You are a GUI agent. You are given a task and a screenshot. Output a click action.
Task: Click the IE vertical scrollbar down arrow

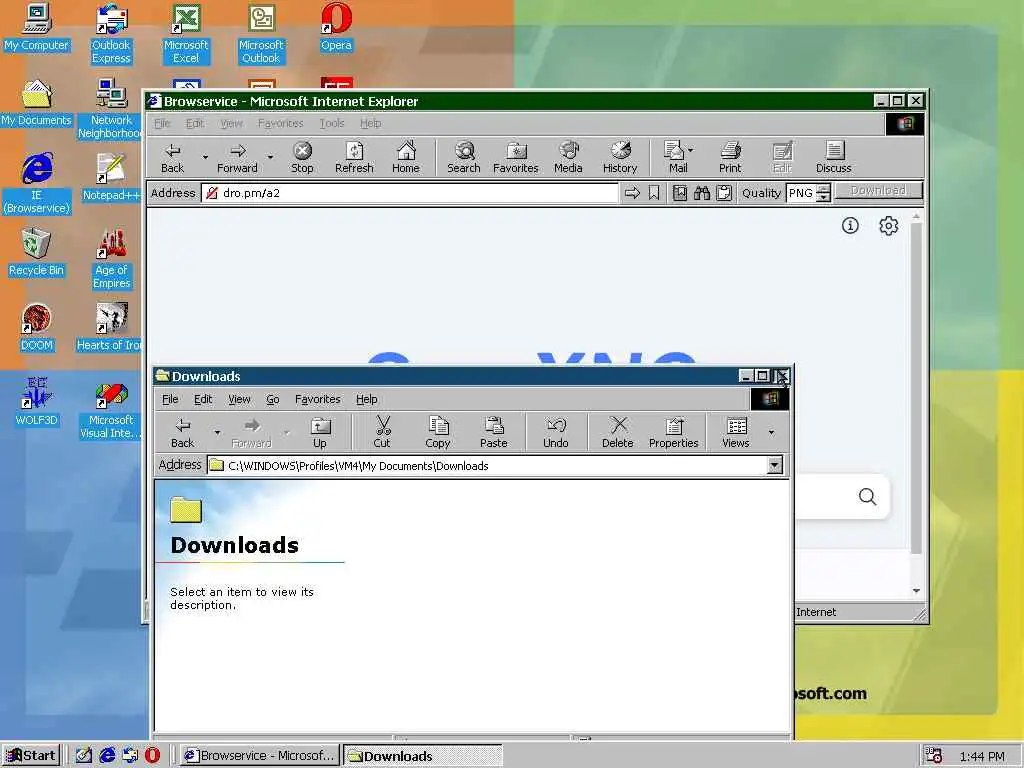[x=916, y=590]
